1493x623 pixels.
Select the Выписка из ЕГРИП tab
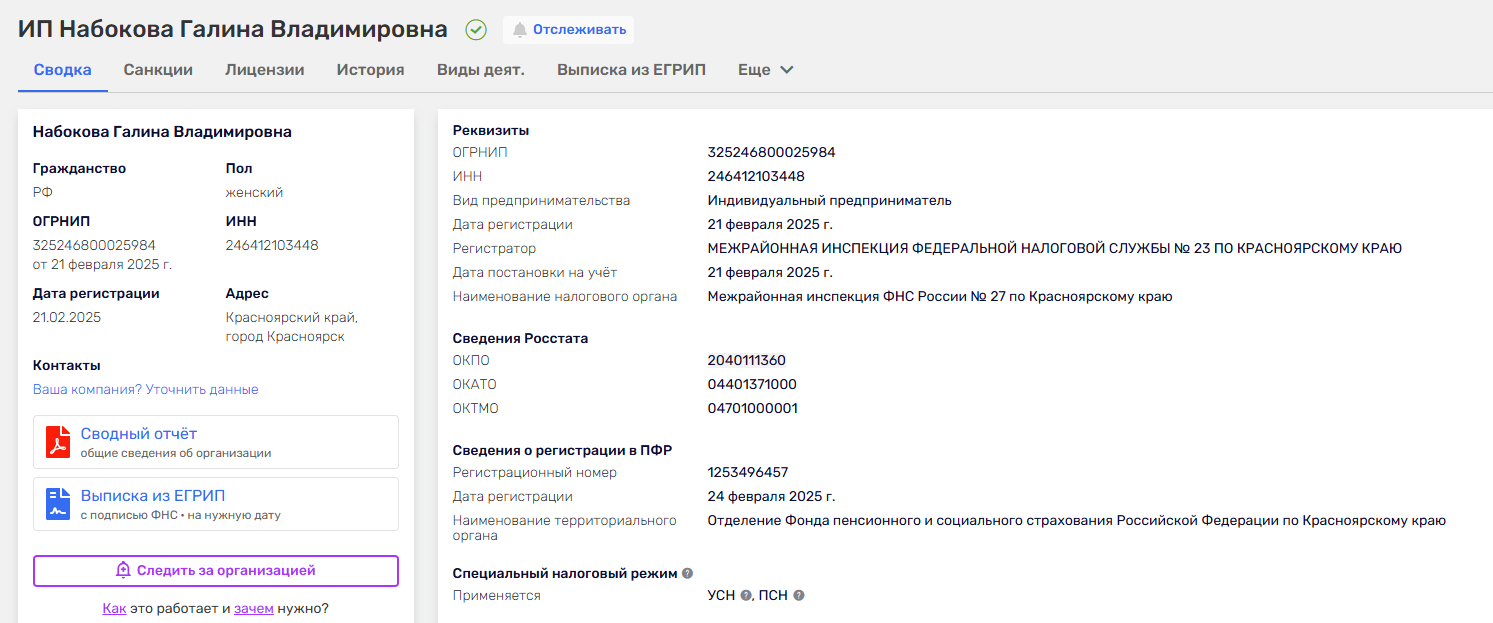[x=631, y=70]
